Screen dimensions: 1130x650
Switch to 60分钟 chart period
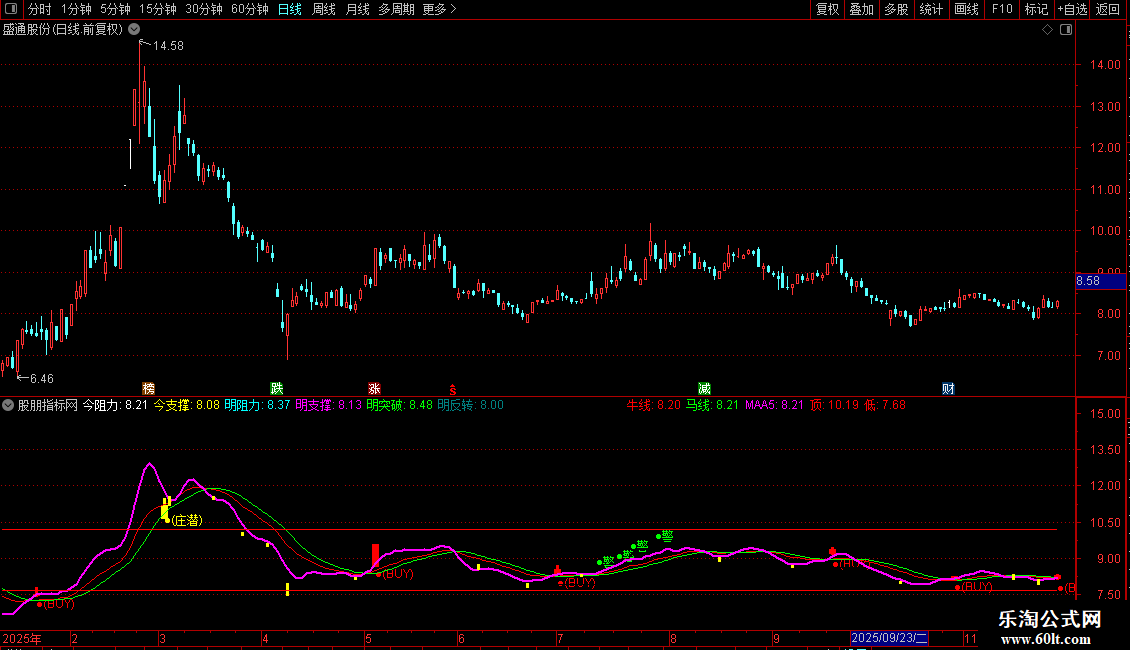click(x=250, y=9)
